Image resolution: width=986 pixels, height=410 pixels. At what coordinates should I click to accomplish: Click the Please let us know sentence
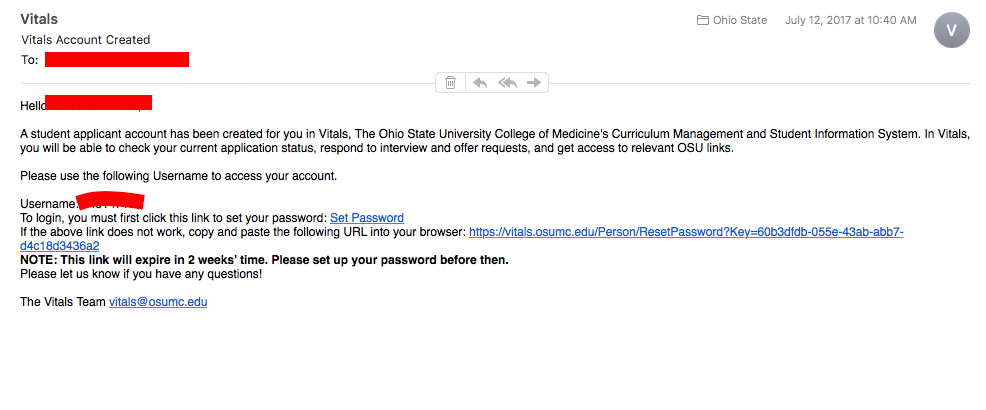(141, 274)
